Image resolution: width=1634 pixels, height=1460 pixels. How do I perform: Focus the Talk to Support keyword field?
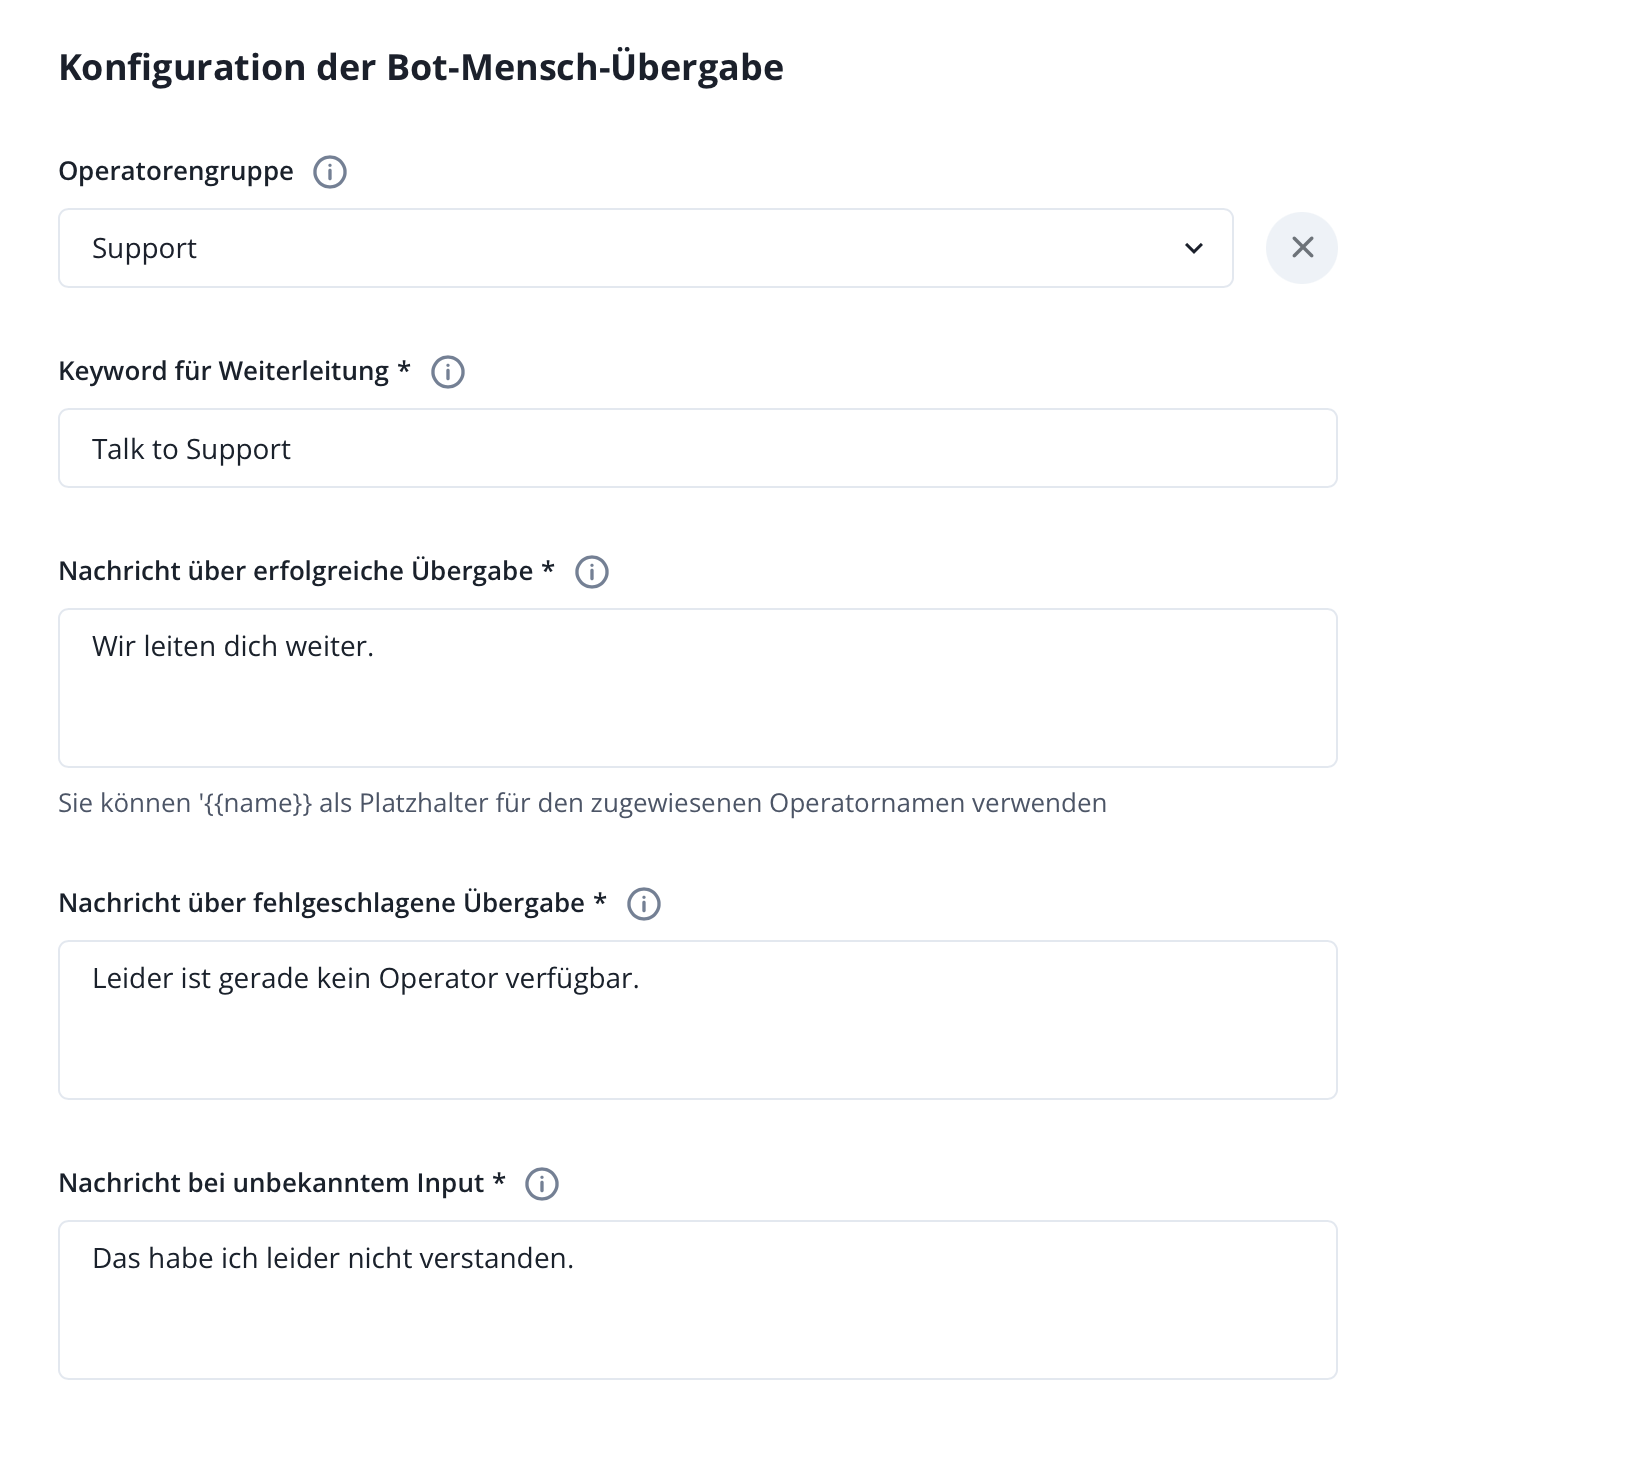pyautogui.click(x=697, y=448)
